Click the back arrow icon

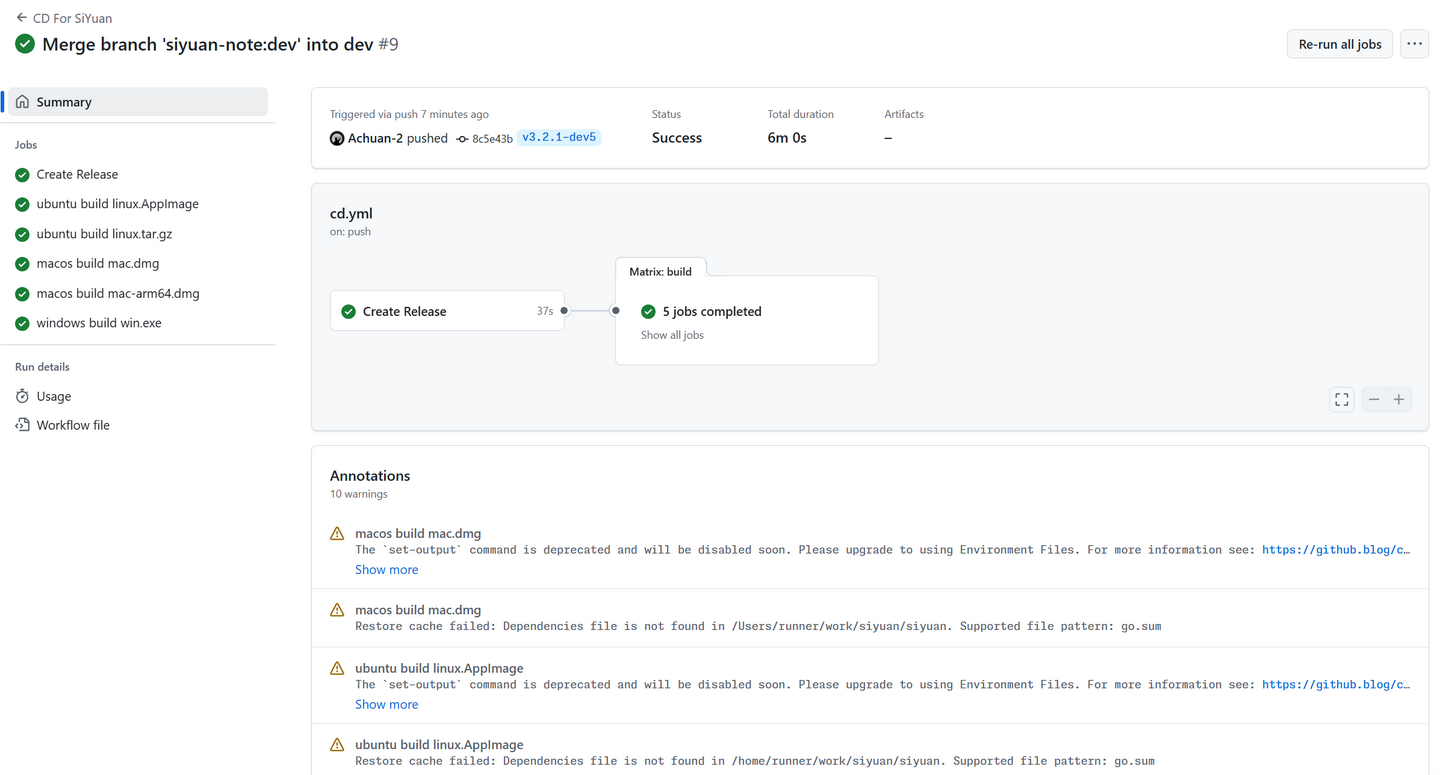click(x=21, y=18)
